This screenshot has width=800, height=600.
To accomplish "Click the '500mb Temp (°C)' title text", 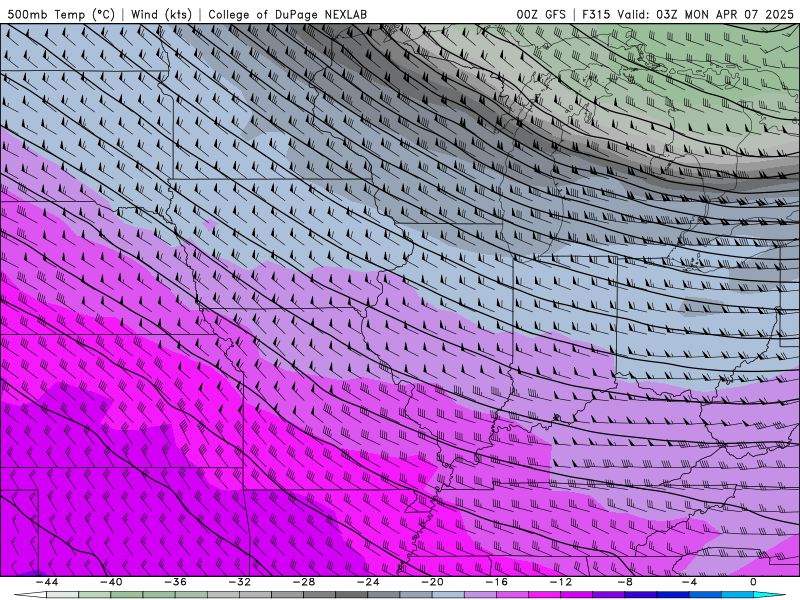I will click(x=61, y=14).
